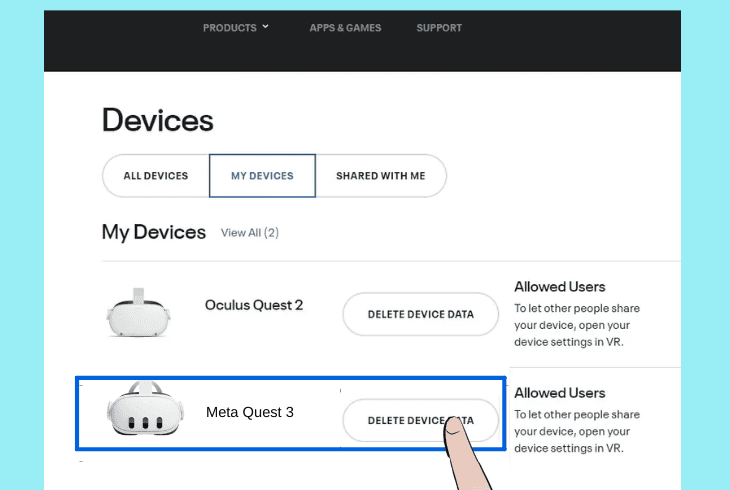
Task: Delete device data for Meta Quest 3
Action: pyautogui.click(x=420, y=420)
